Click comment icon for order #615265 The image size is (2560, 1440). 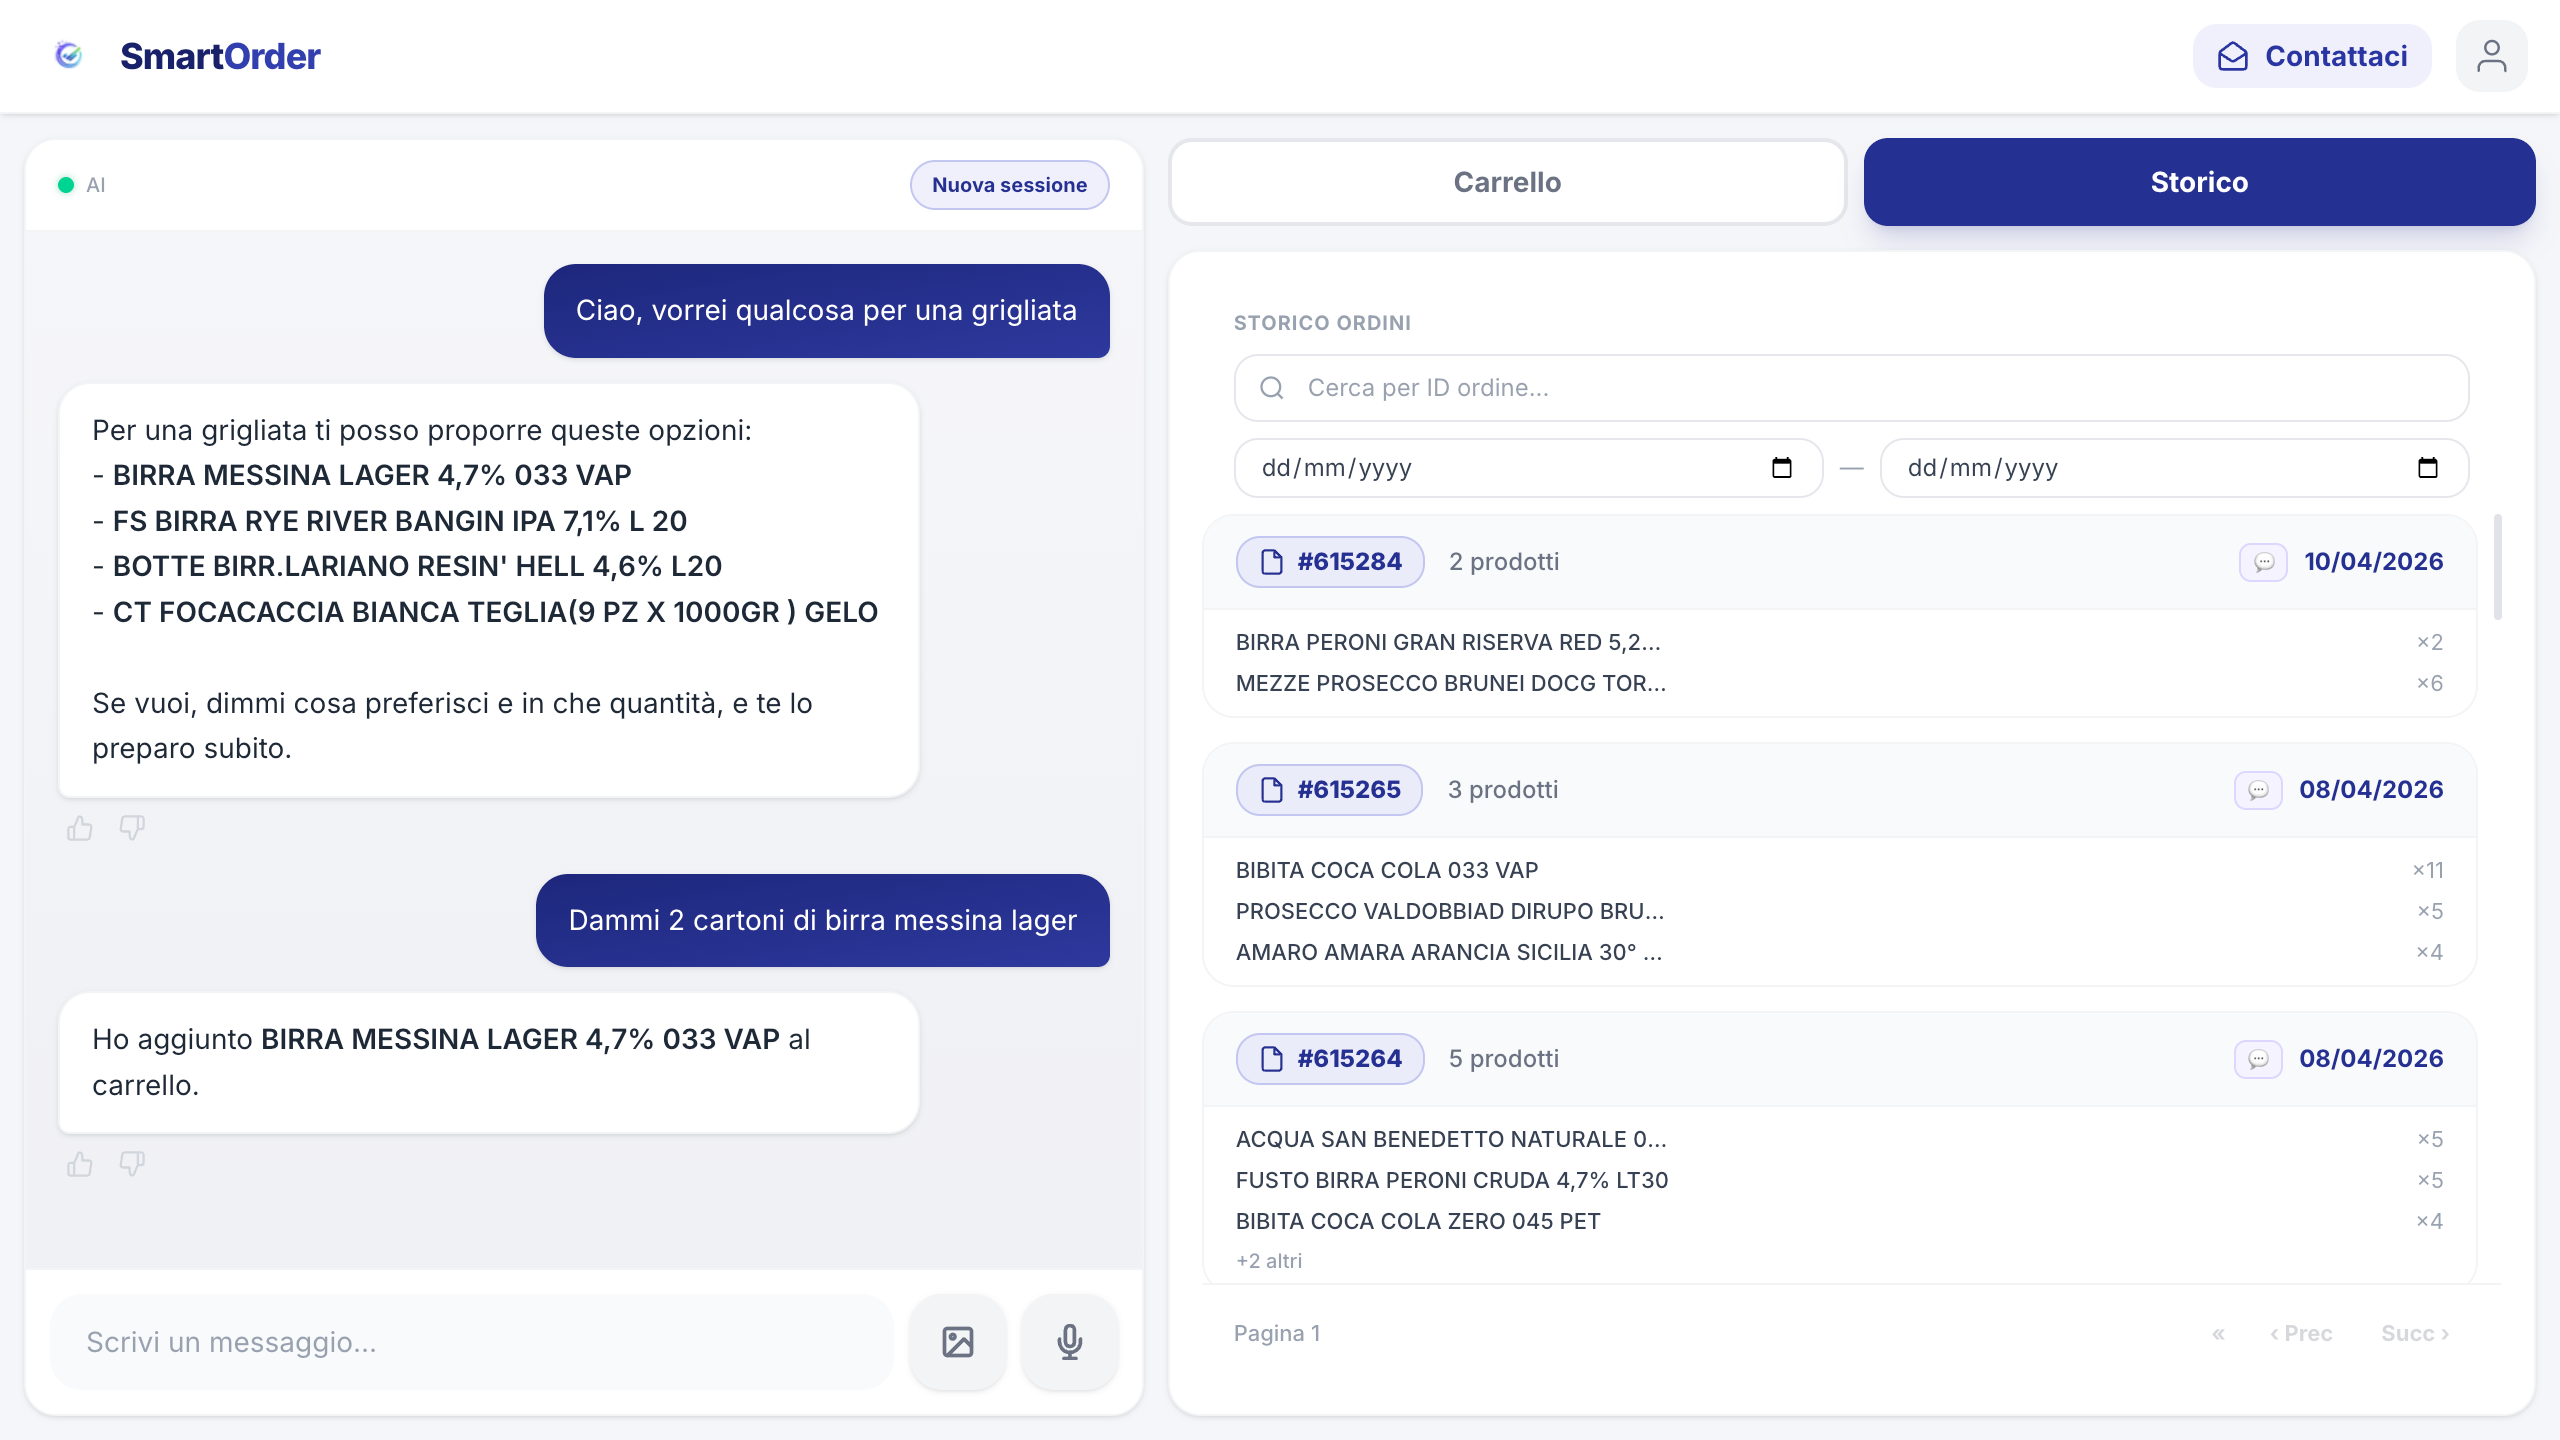[2258, 790]
